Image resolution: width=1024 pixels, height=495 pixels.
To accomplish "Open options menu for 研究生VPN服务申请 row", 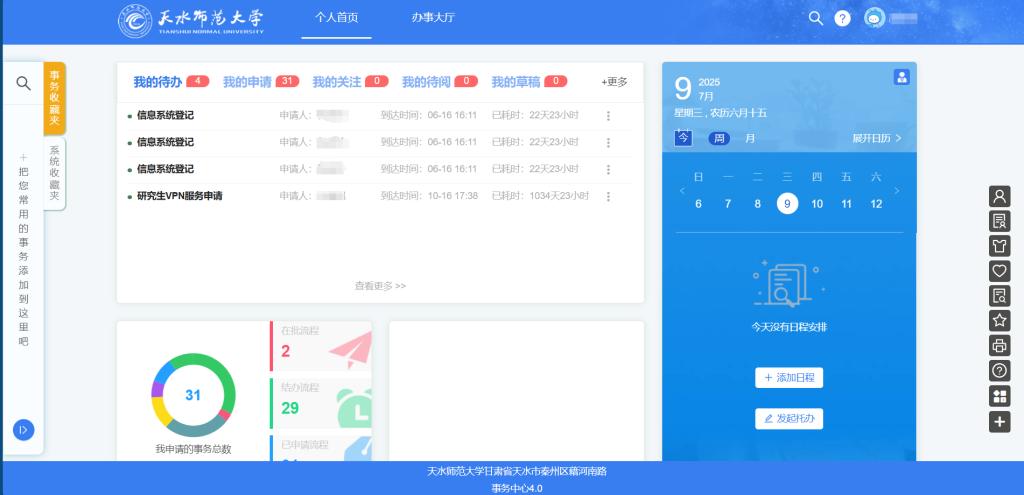I will tap(607, 196).
